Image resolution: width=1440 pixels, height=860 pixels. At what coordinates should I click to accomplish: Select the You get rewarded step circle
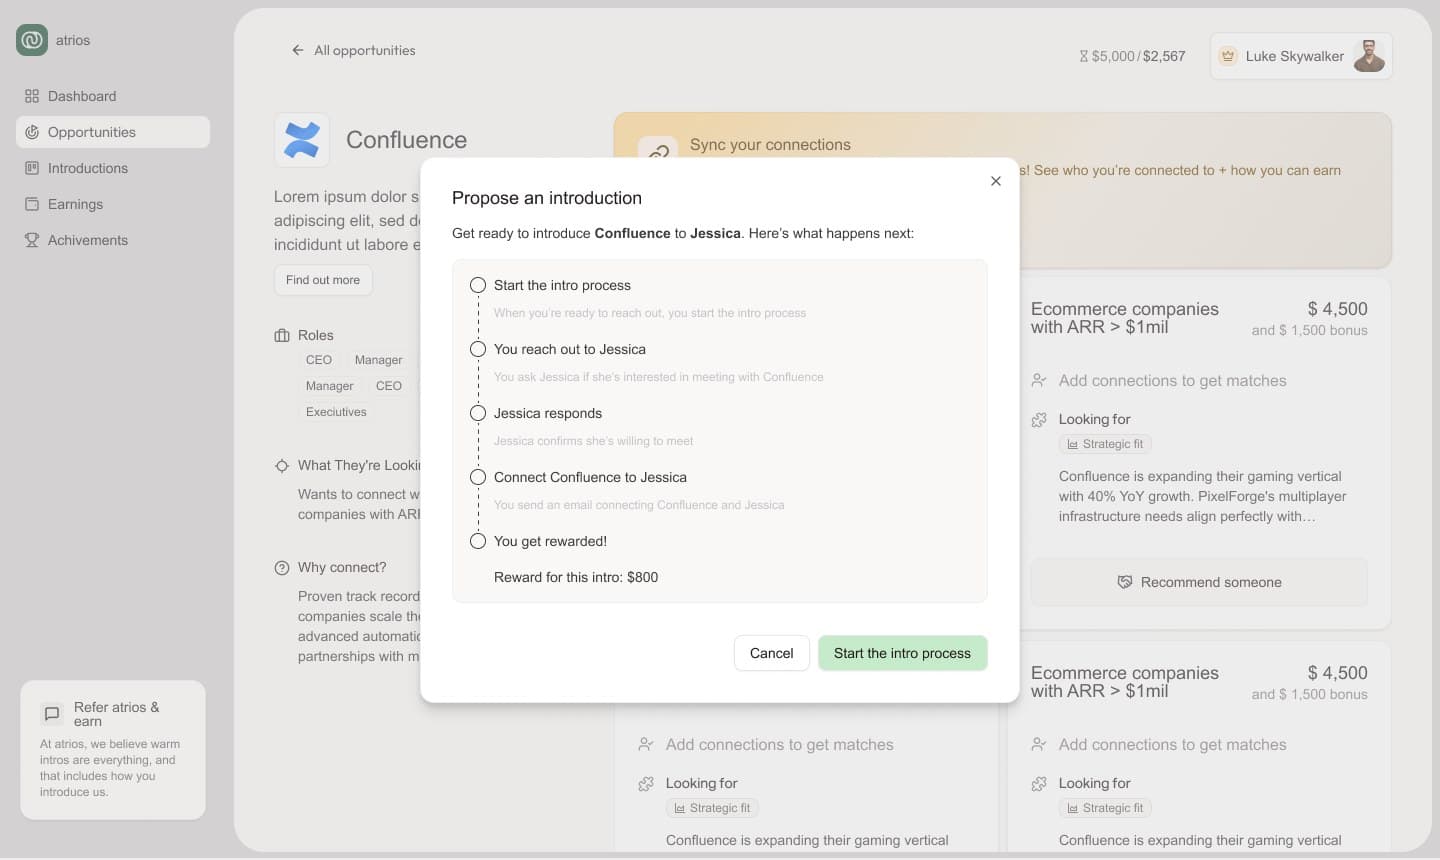[x=478, y=541]
